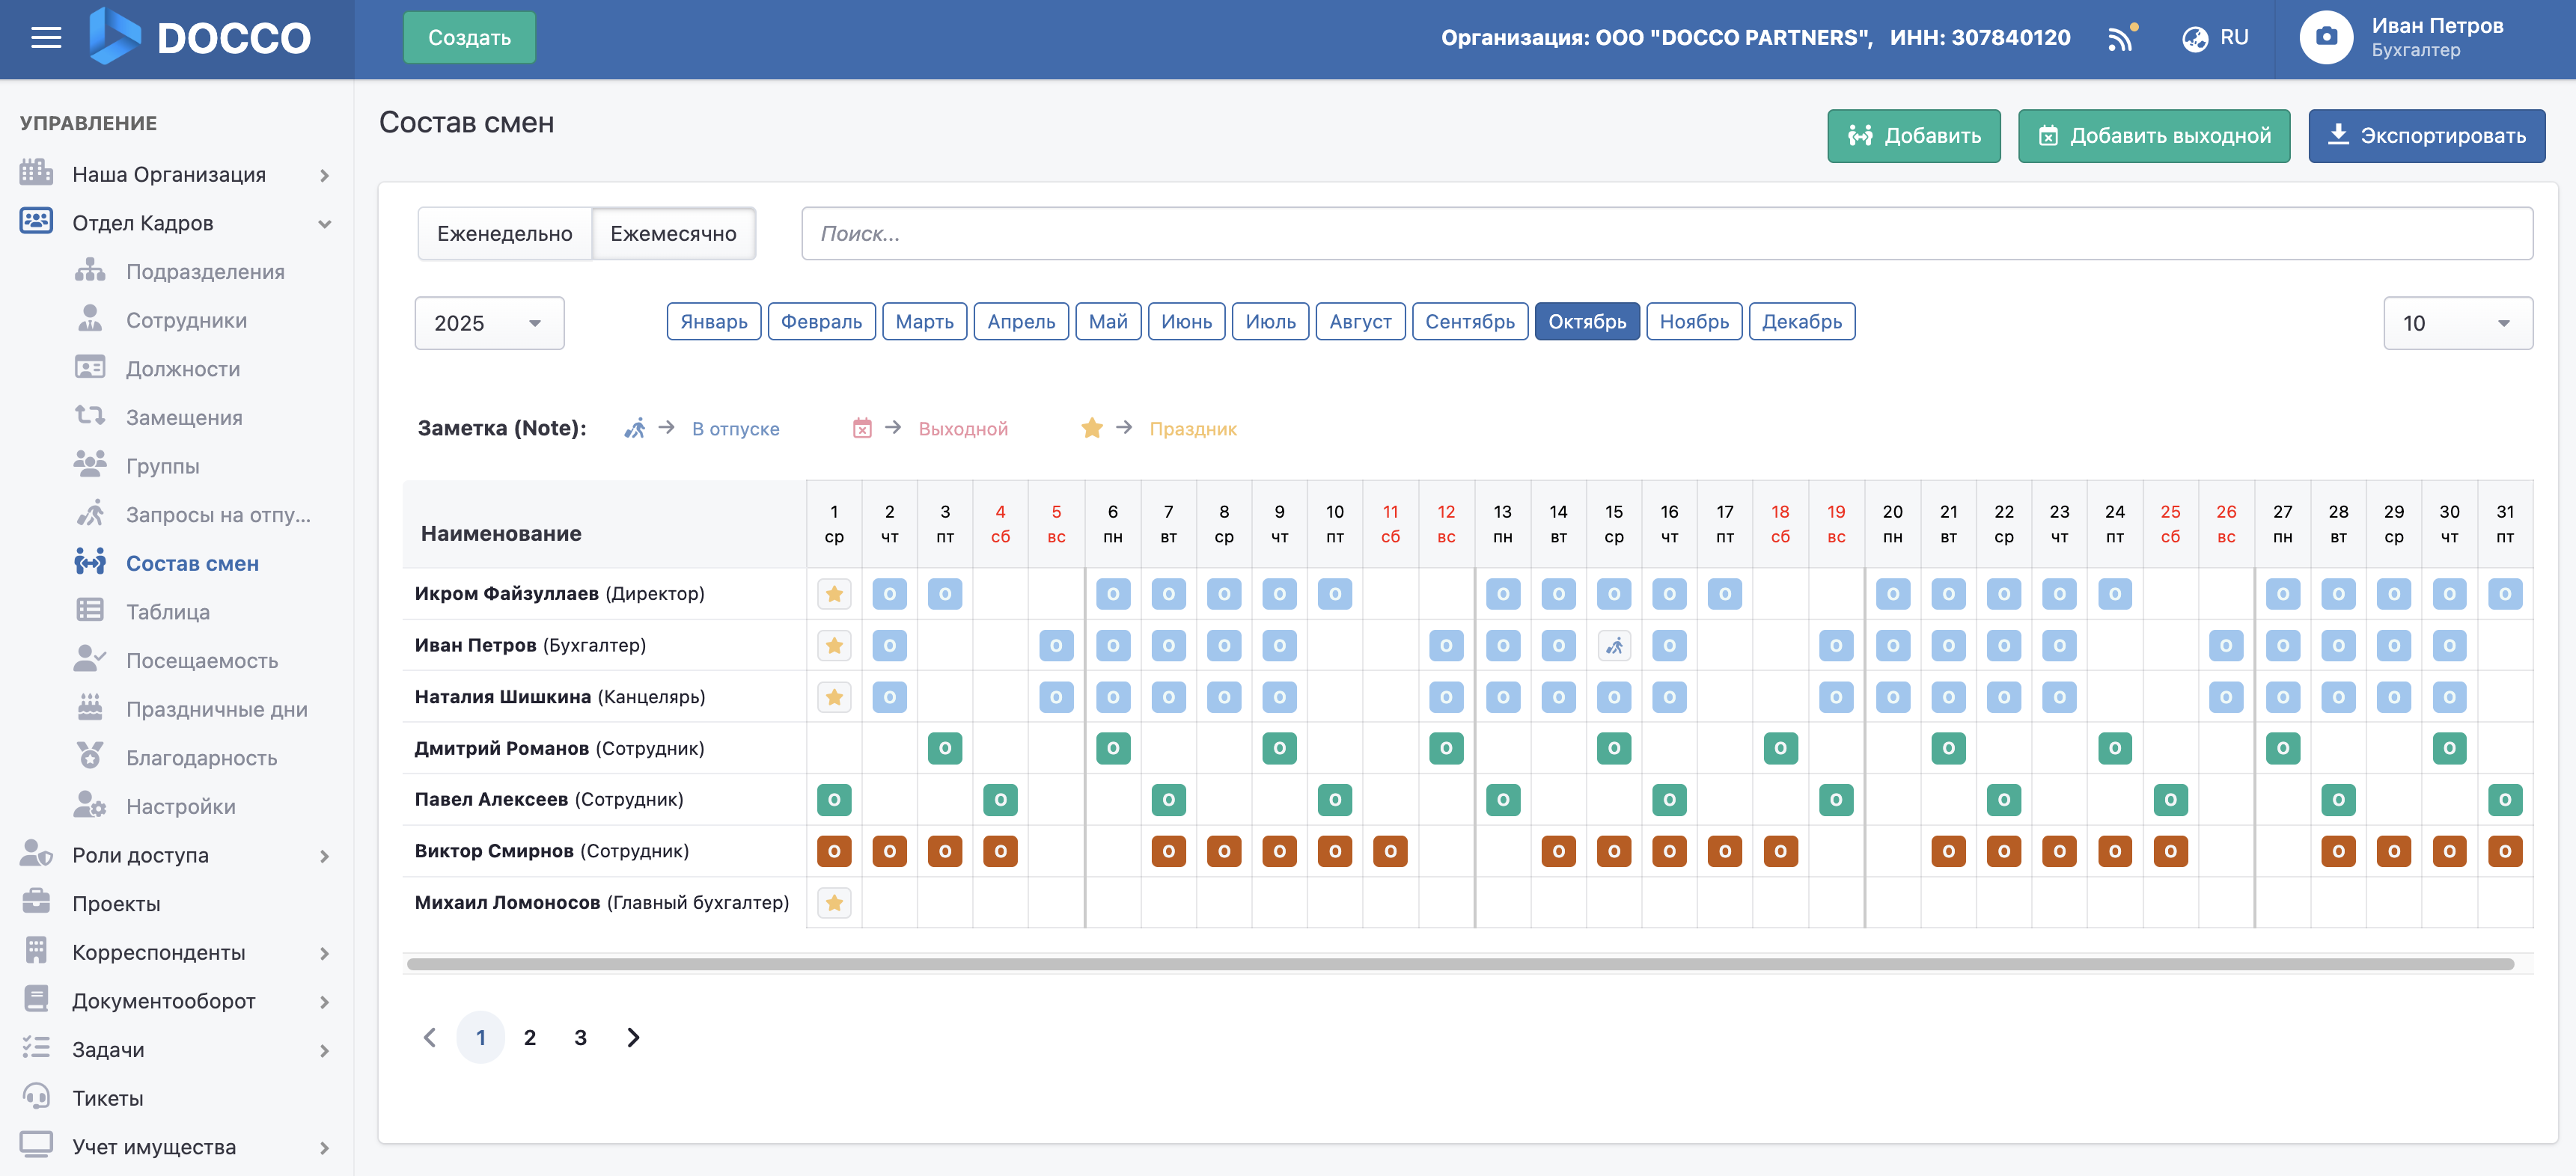The height and width of the screenshot is (1176, 2576).
Task: Click the Добавить выходной button
Action: click(x=2153, y=136)
